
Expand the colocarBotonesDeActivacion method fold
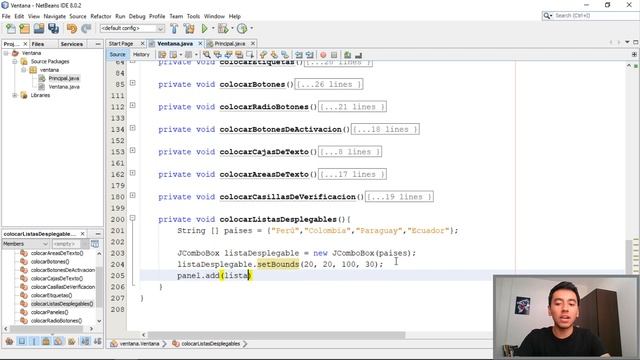[133, 128]
